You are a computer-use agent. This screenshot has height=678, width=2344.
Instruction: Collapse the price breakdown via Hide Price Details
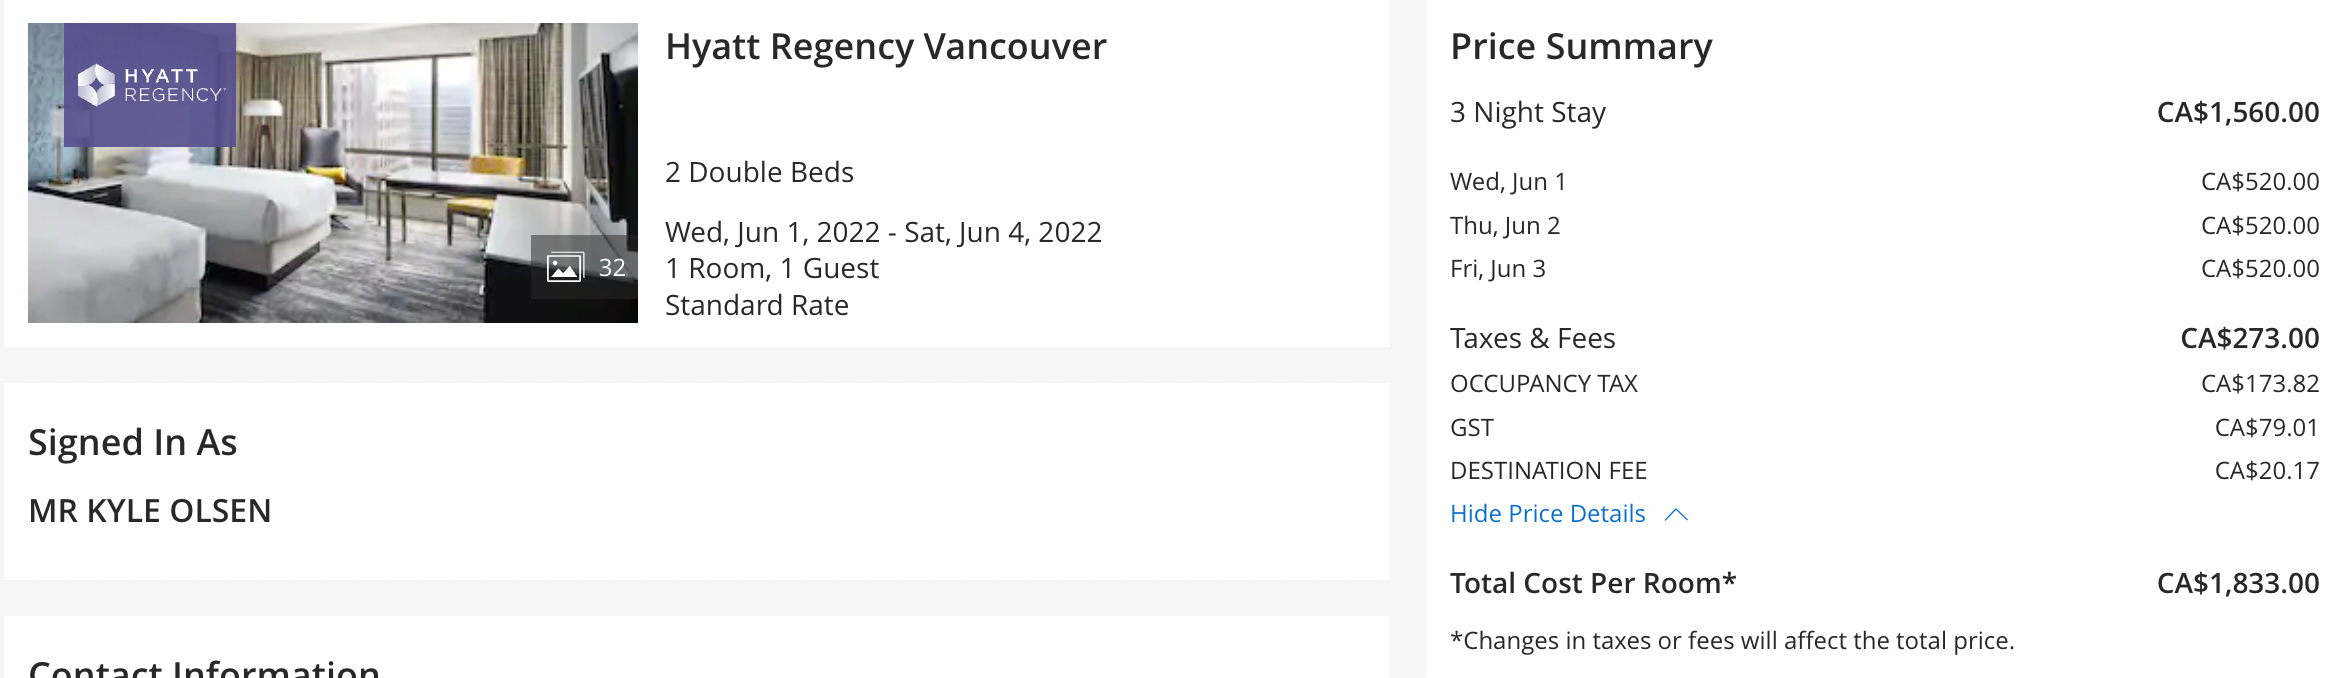pyautogui.click(x=1546, y=513)
